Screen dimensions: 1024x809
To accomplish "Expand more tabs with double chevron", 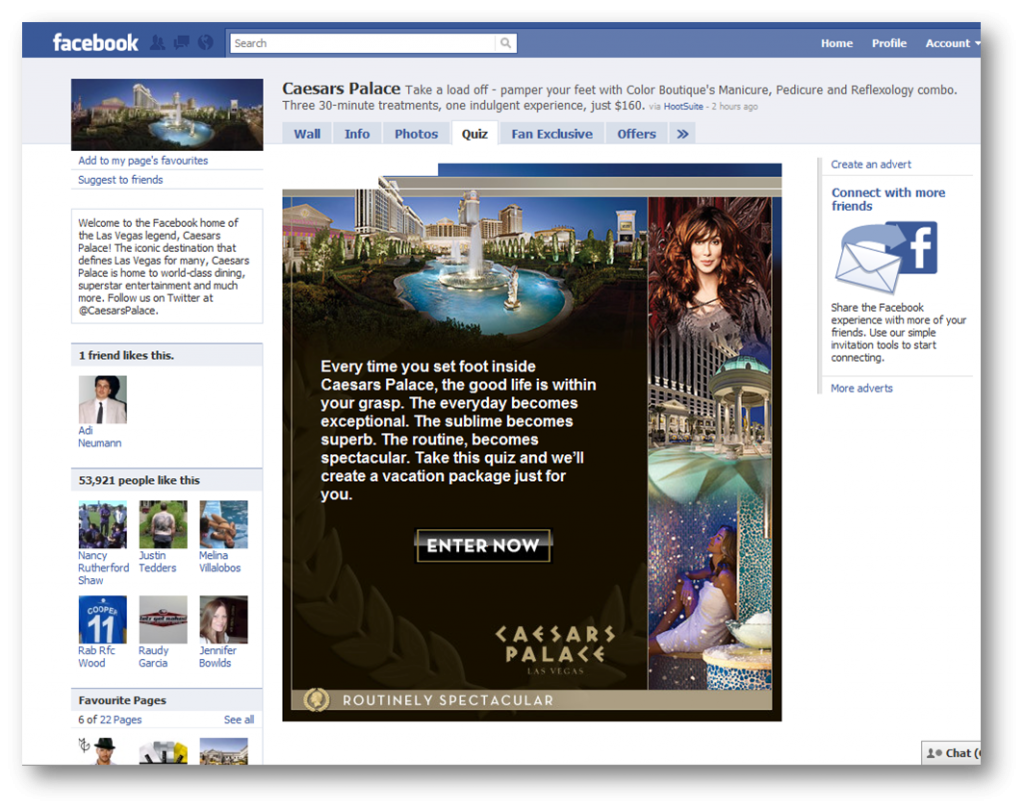I will point(682,134).
